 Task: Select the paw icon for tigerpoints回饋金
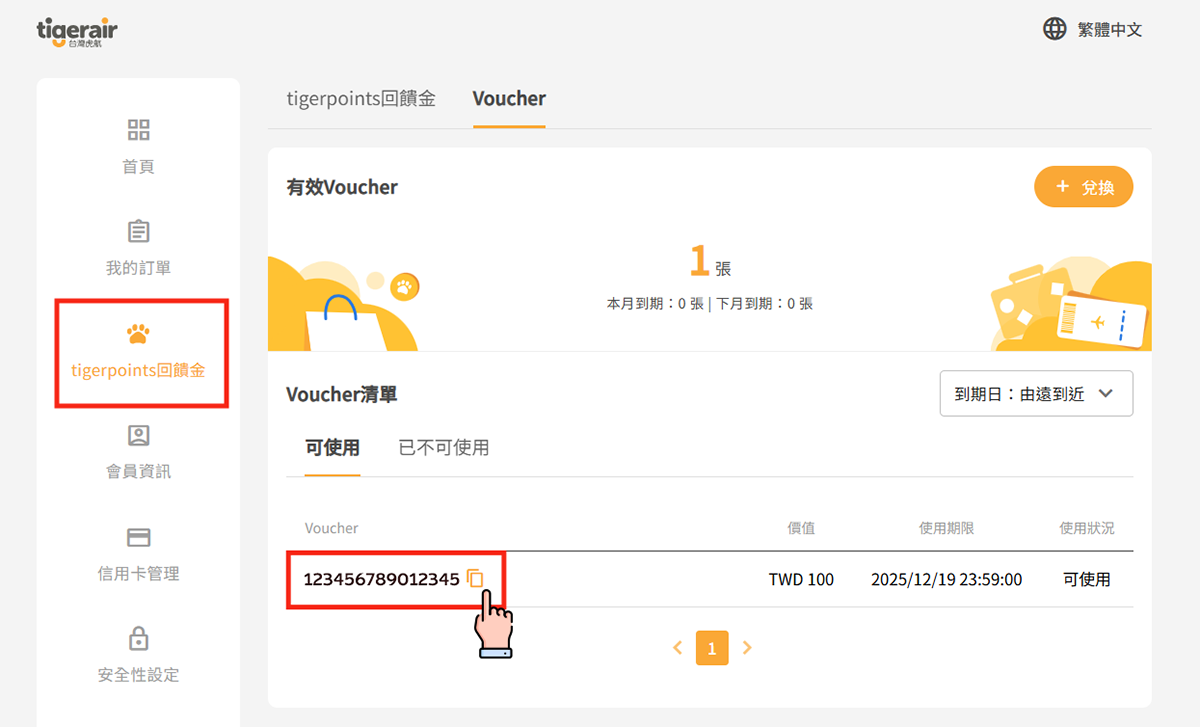click(138, 334)
